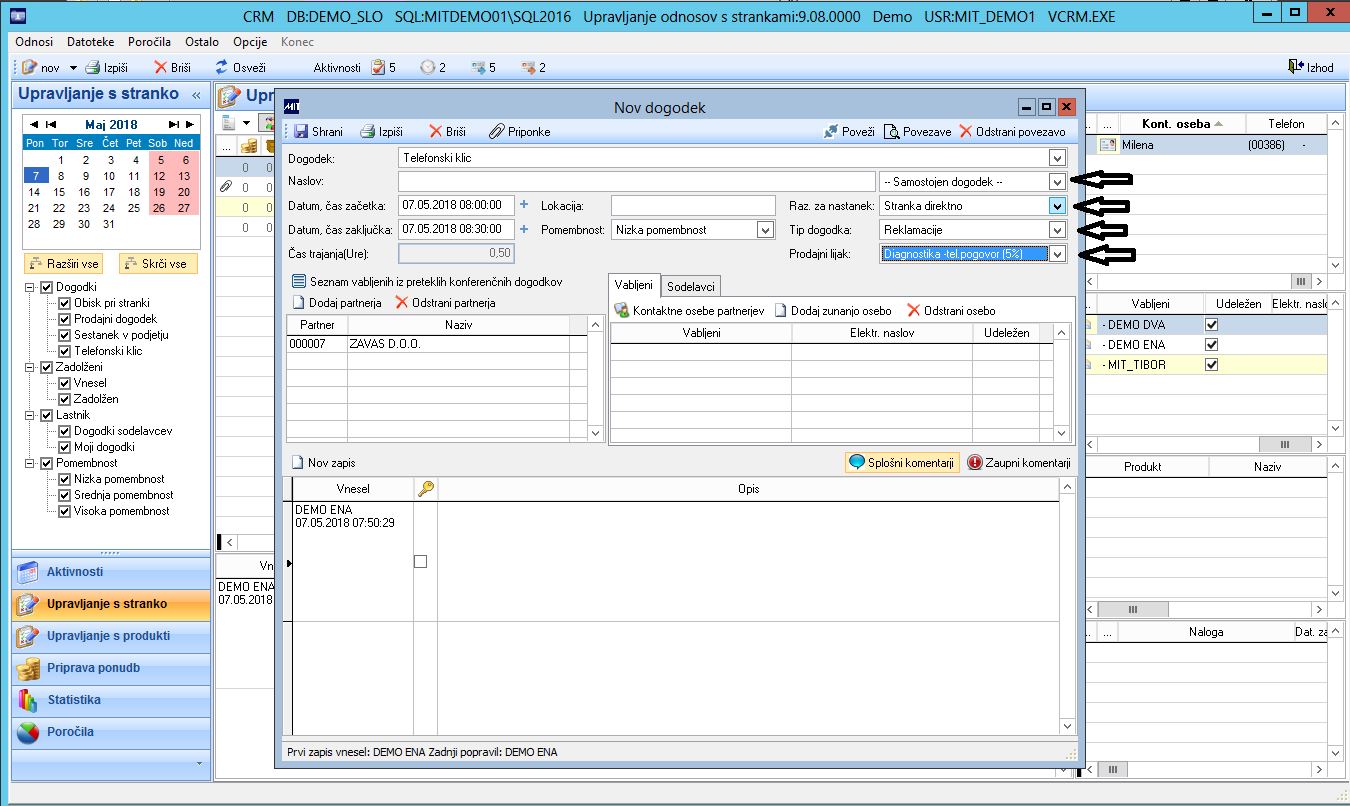Add time with plus beside Datum, čas začetka
Screen dimensions: 1350x806
pyautogui.click(x=524, y=205)
